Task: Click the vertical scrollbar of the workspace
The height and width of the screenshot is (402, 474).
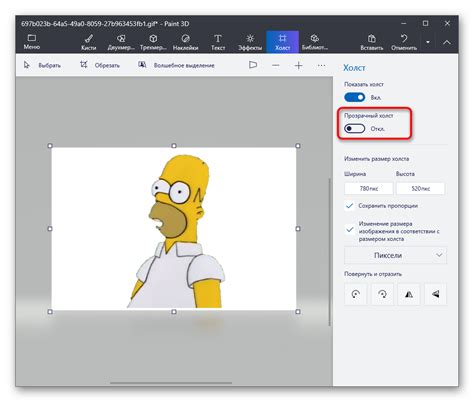Action: pyautogui.click(x=330, y=252)
